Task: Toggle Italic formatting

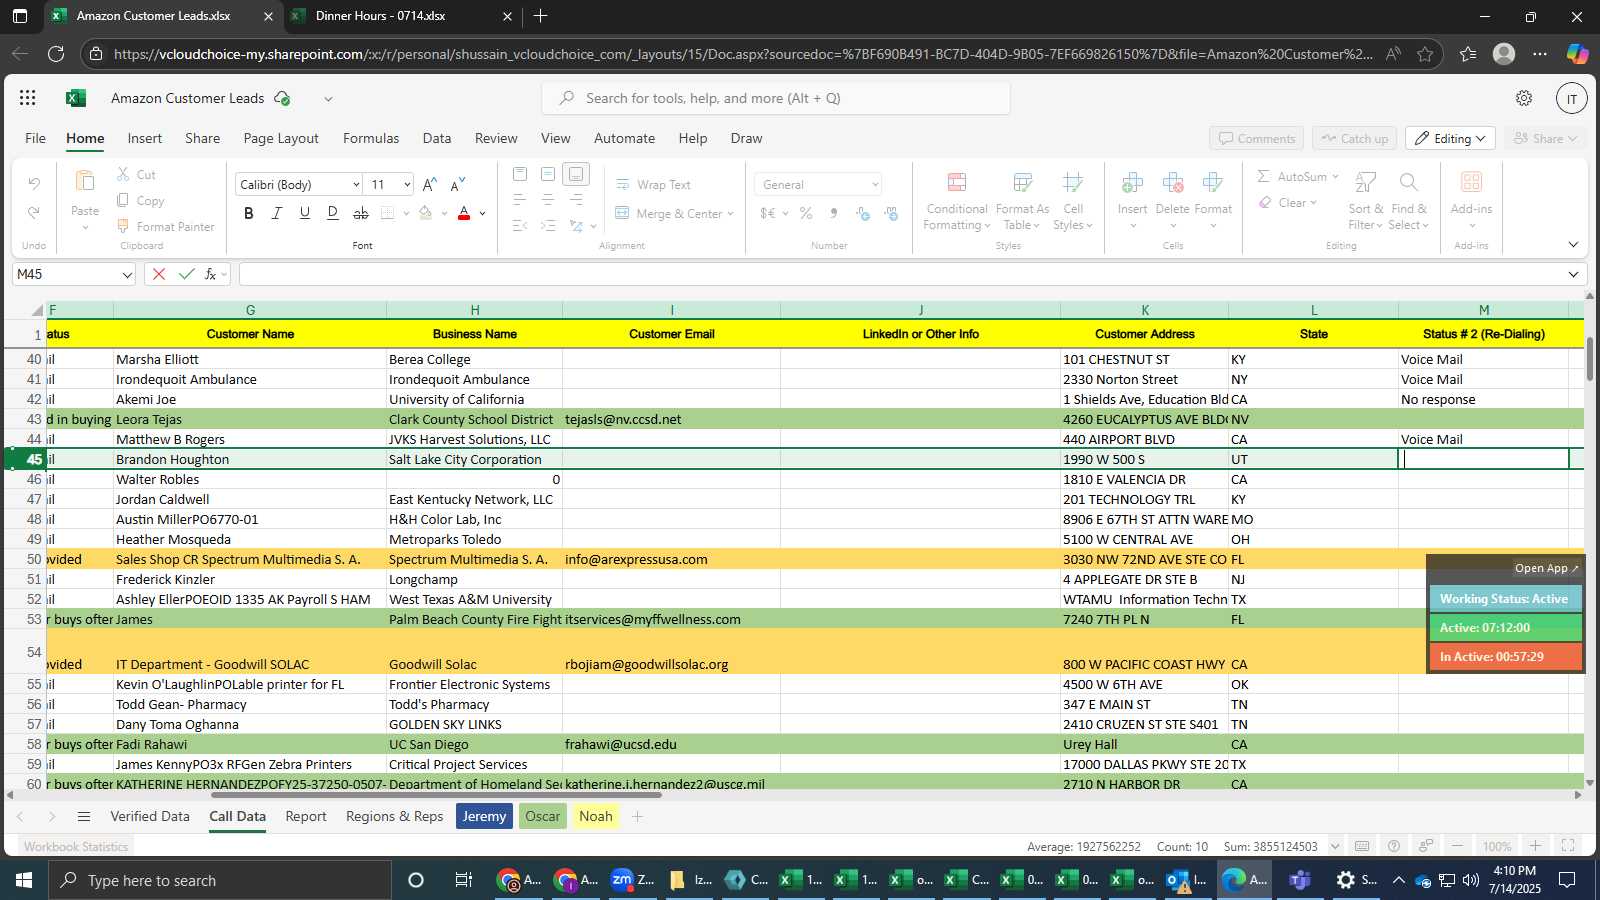Action: tap(277, 213)
